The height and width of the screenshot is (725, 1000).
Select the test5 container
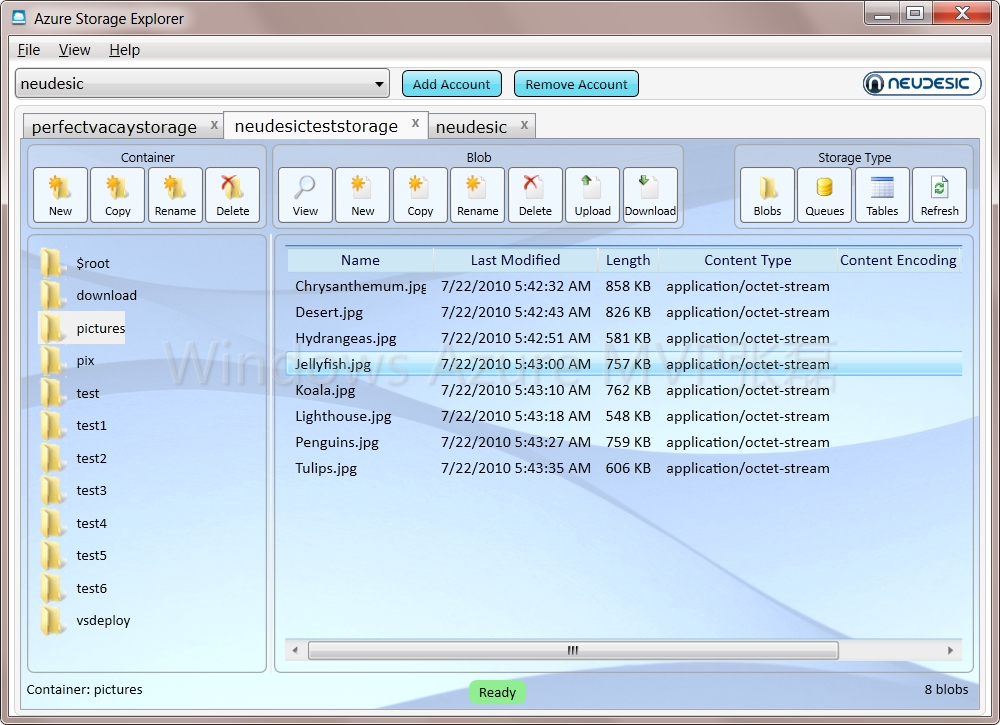click(73, 555)
